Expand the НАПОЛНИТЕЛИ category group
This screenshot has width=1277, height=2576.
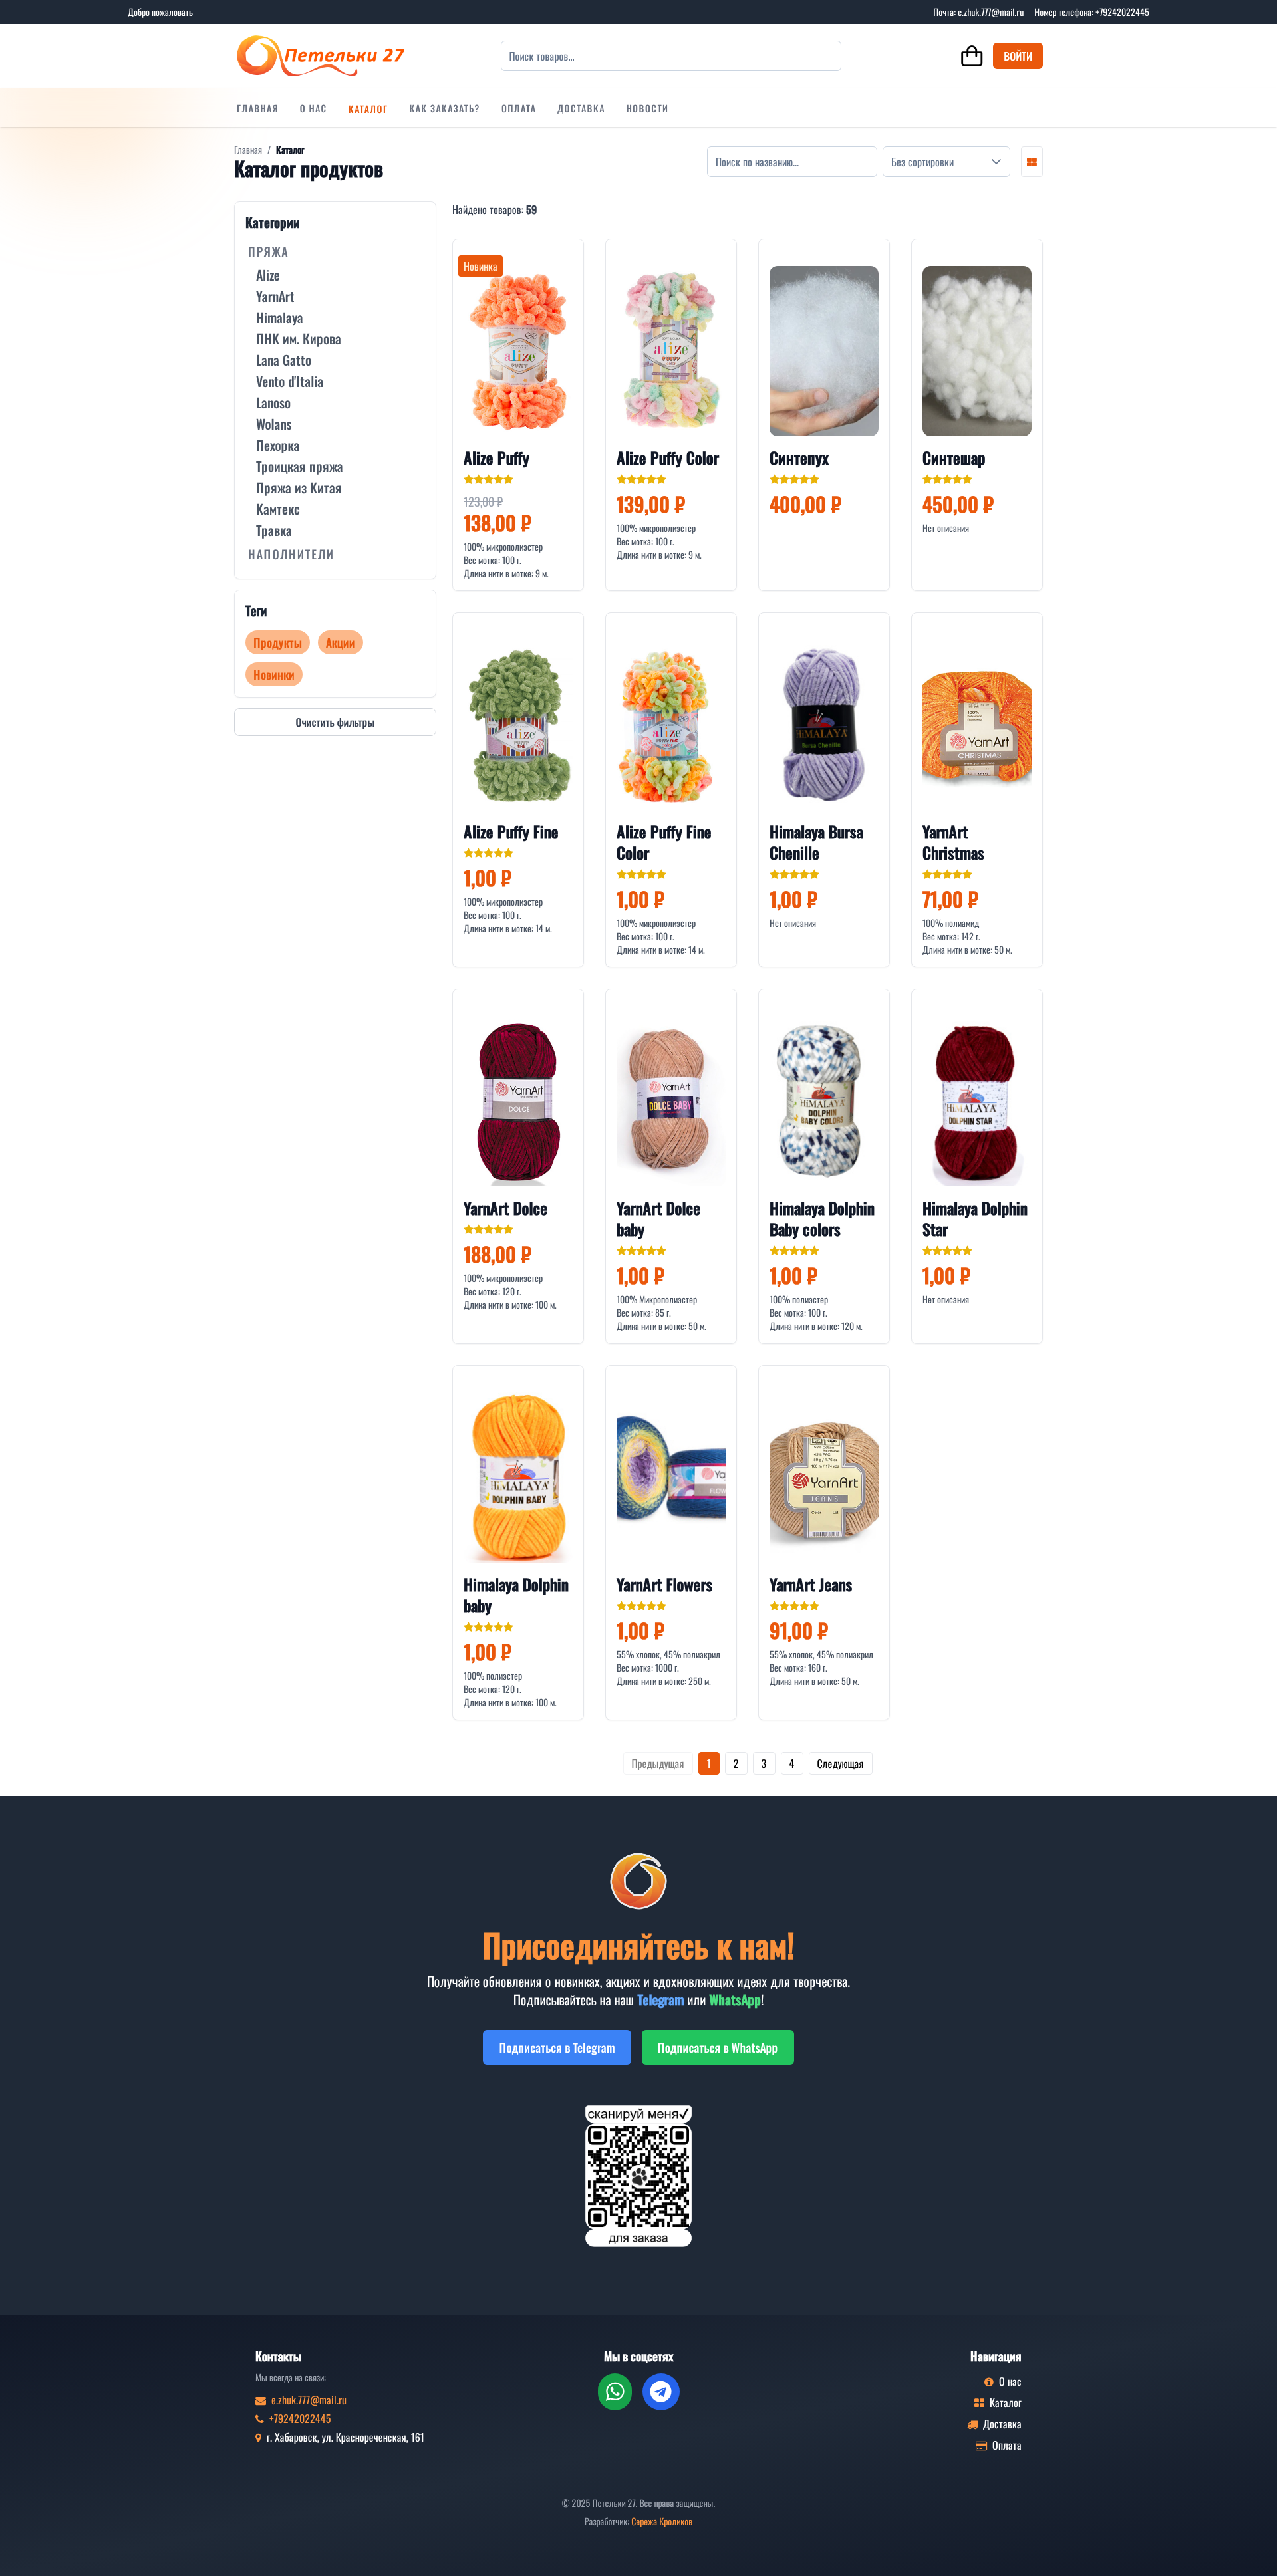point(291,554)
